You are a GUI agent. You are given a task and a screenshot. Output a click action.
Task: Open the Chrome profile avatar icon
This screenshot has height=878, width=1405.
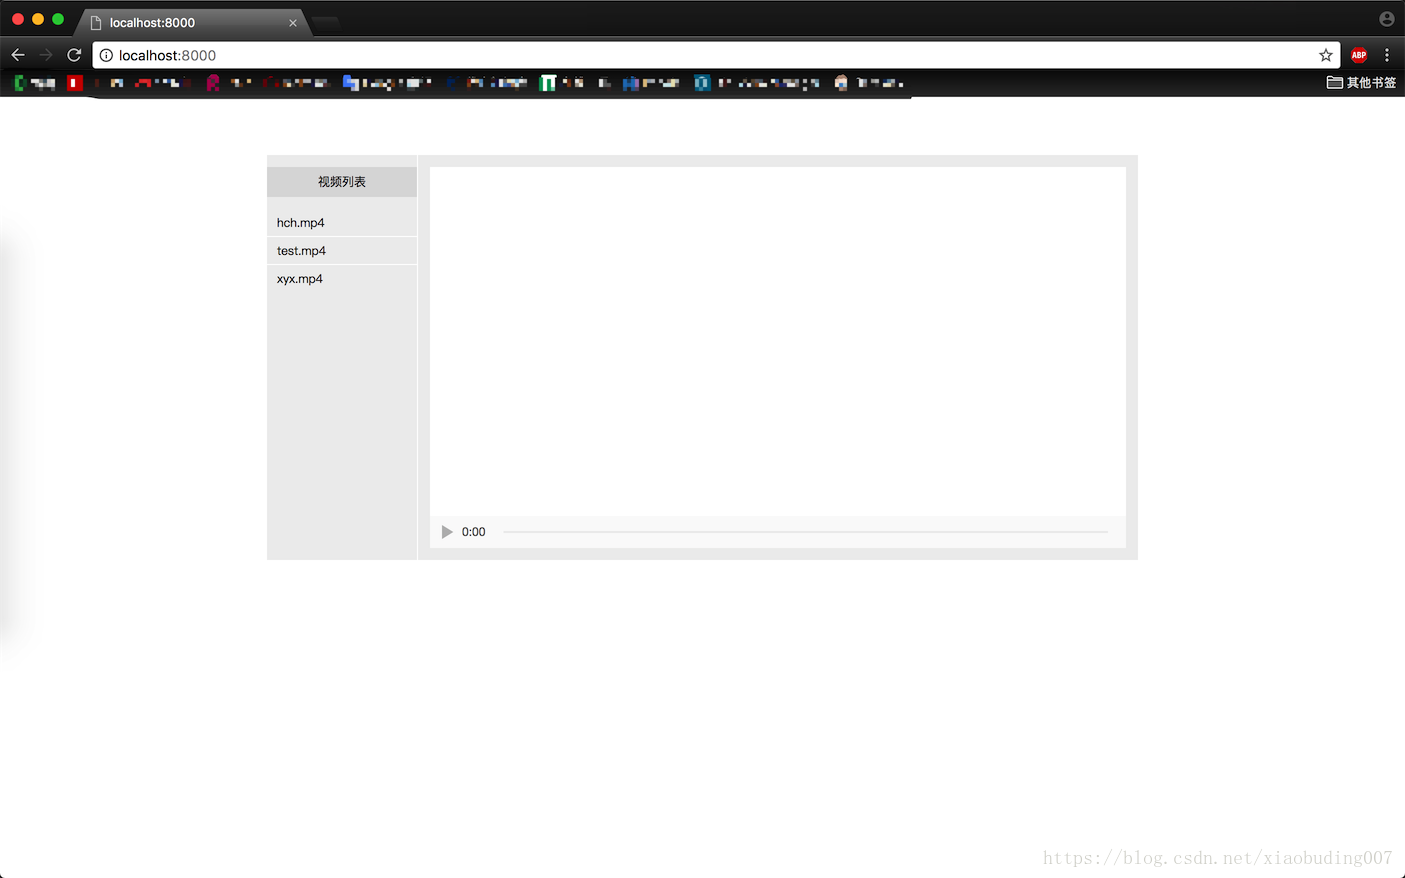pos(1386,19)
